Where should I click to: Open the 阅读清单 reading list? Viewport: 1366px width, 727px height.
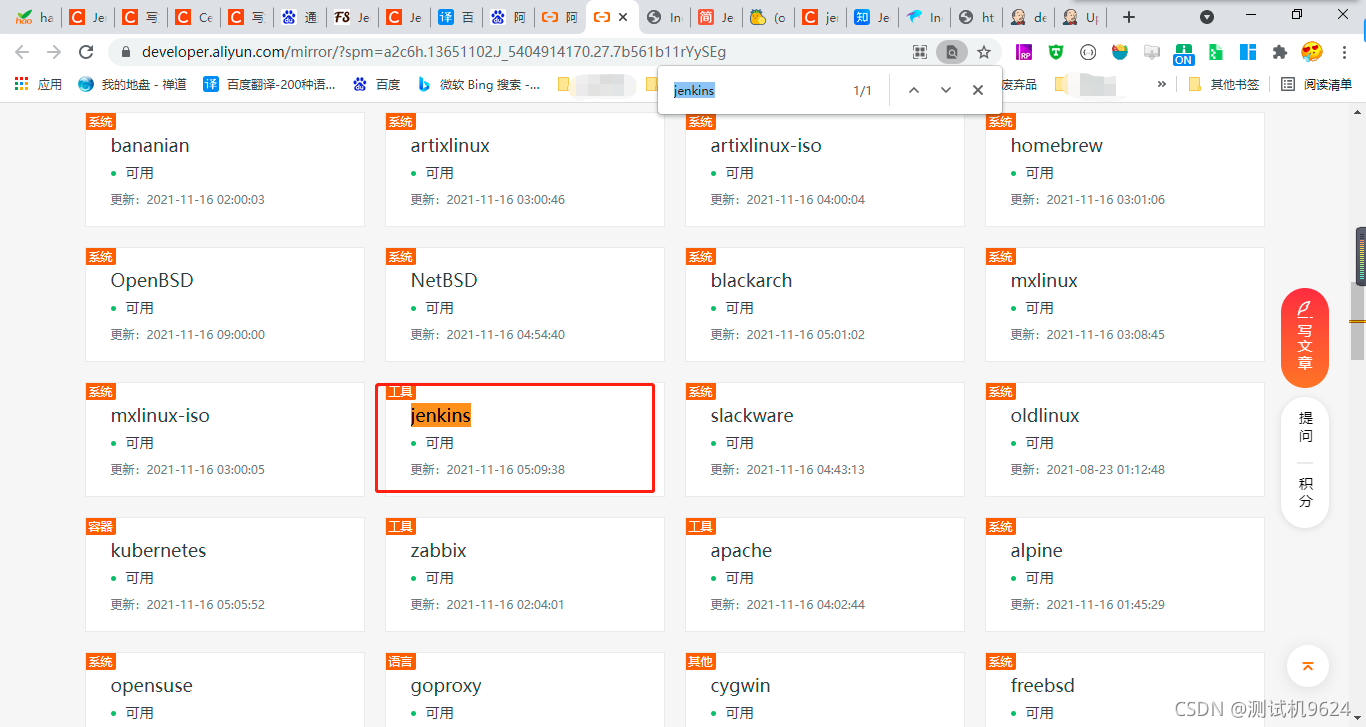(1317, 84)
